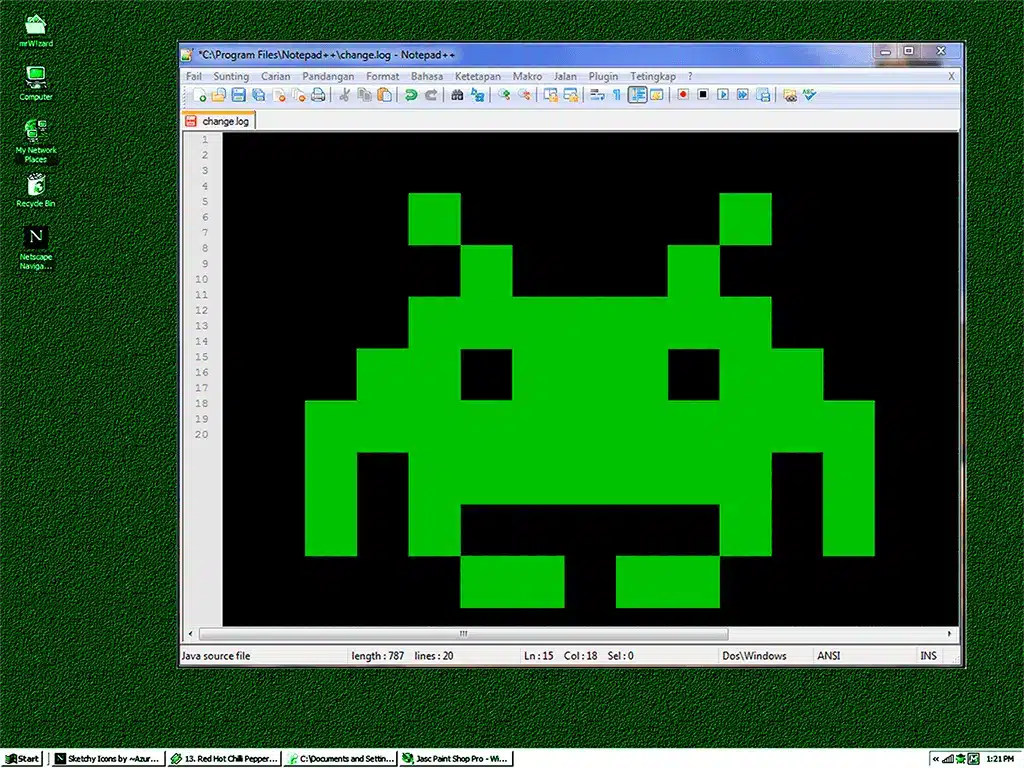The image size is (1024, 768).
Task: Run macro multiple times icon
Action: click(x=743, y=95)
